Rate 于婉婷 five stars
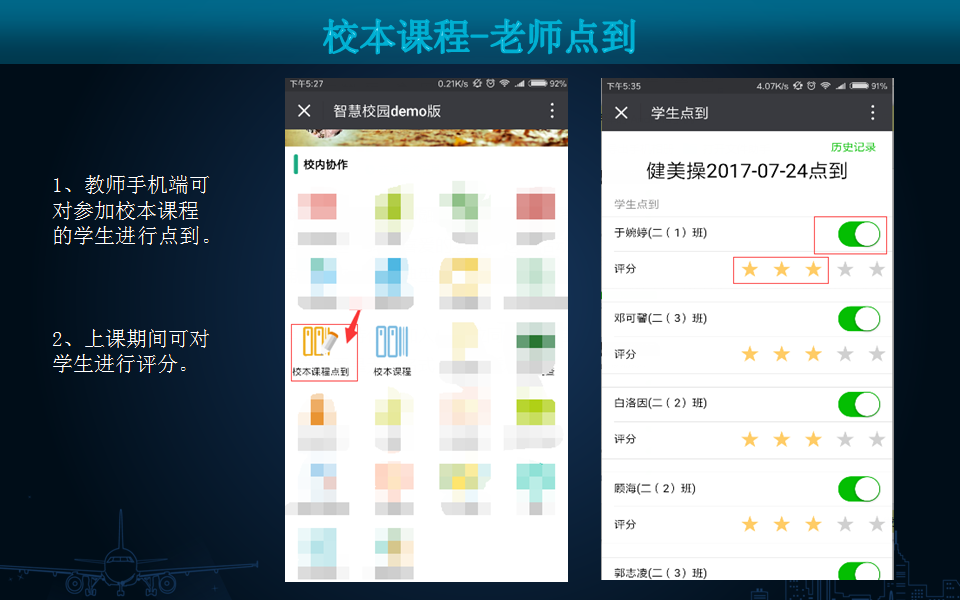 (877, 269)
